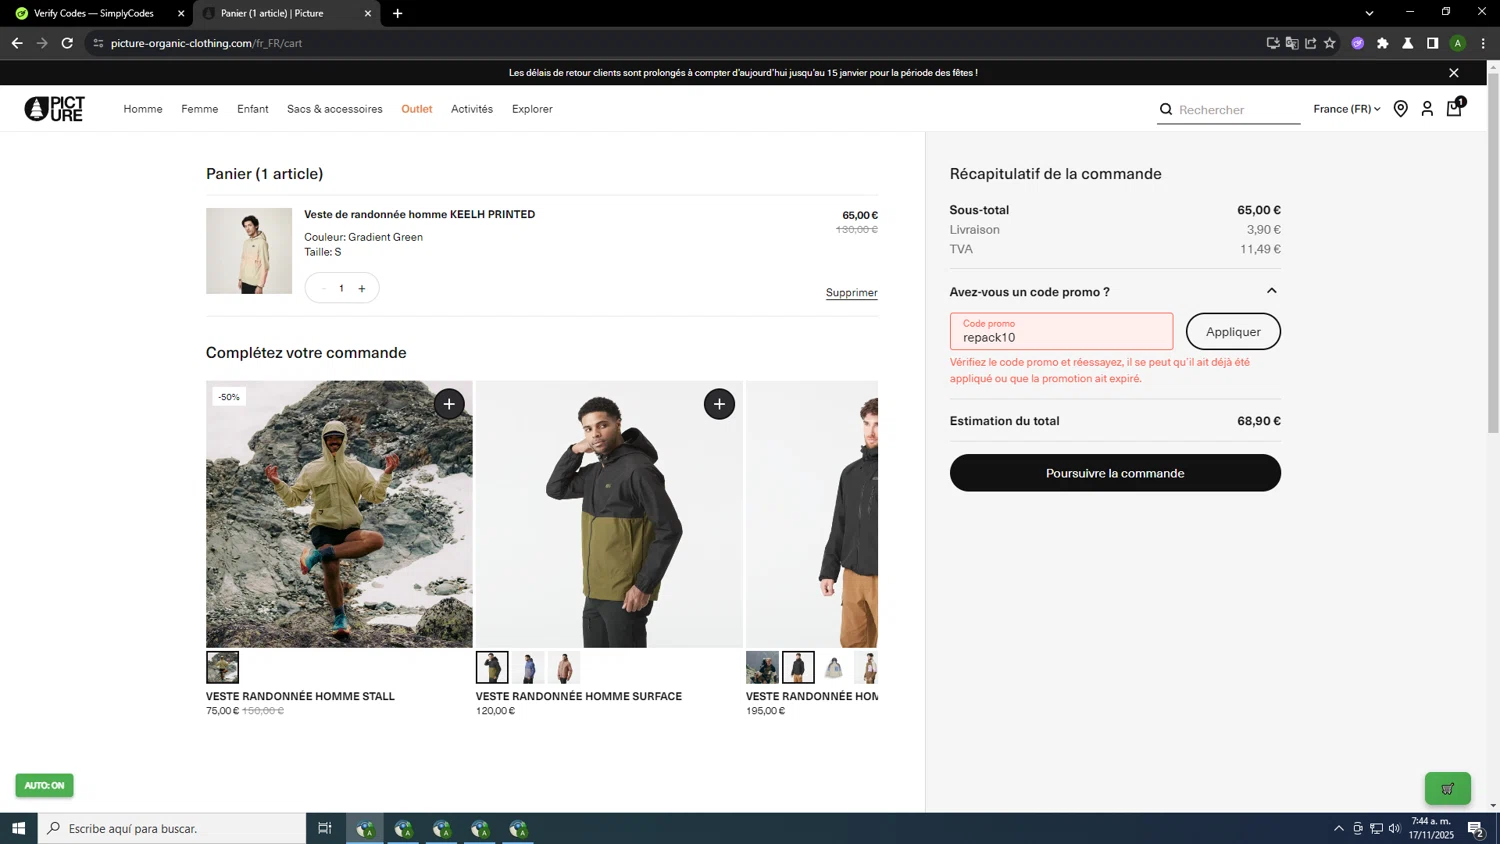
Task: Dismiss the holiday returns announcement banner
Action: pyautogui.click(x=1454, y=73)
